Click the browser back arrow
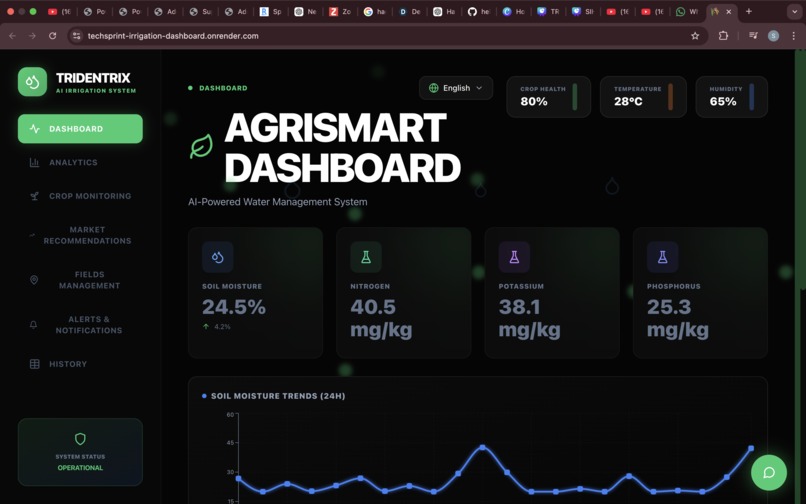The height and width of the screenshot is (504, 806). pos(12,36)
